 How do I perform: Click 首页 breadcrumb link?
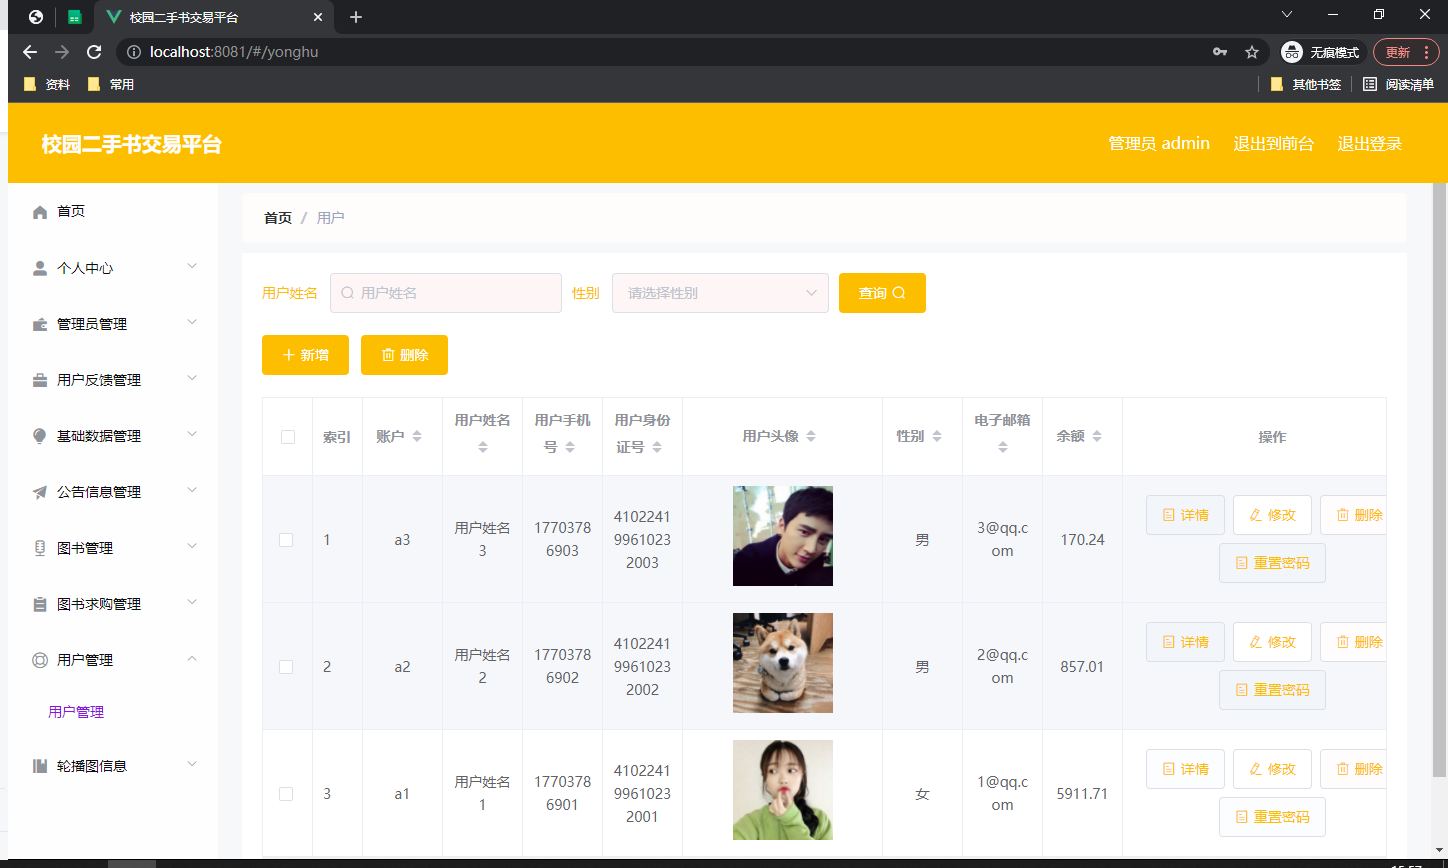pos(278,218)
